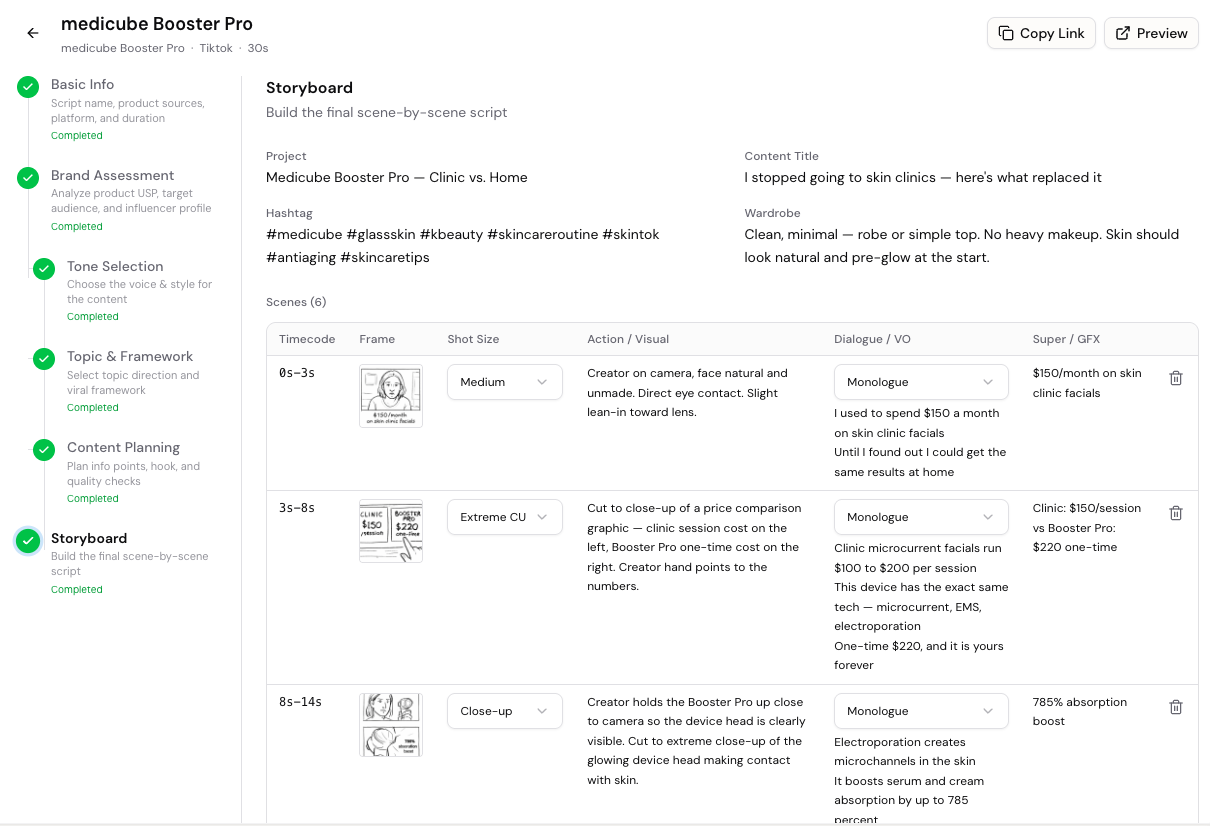This screenshot has width=1210, height=826.
Task: Delete the 3s–8s scene row
Action: 1176,513
